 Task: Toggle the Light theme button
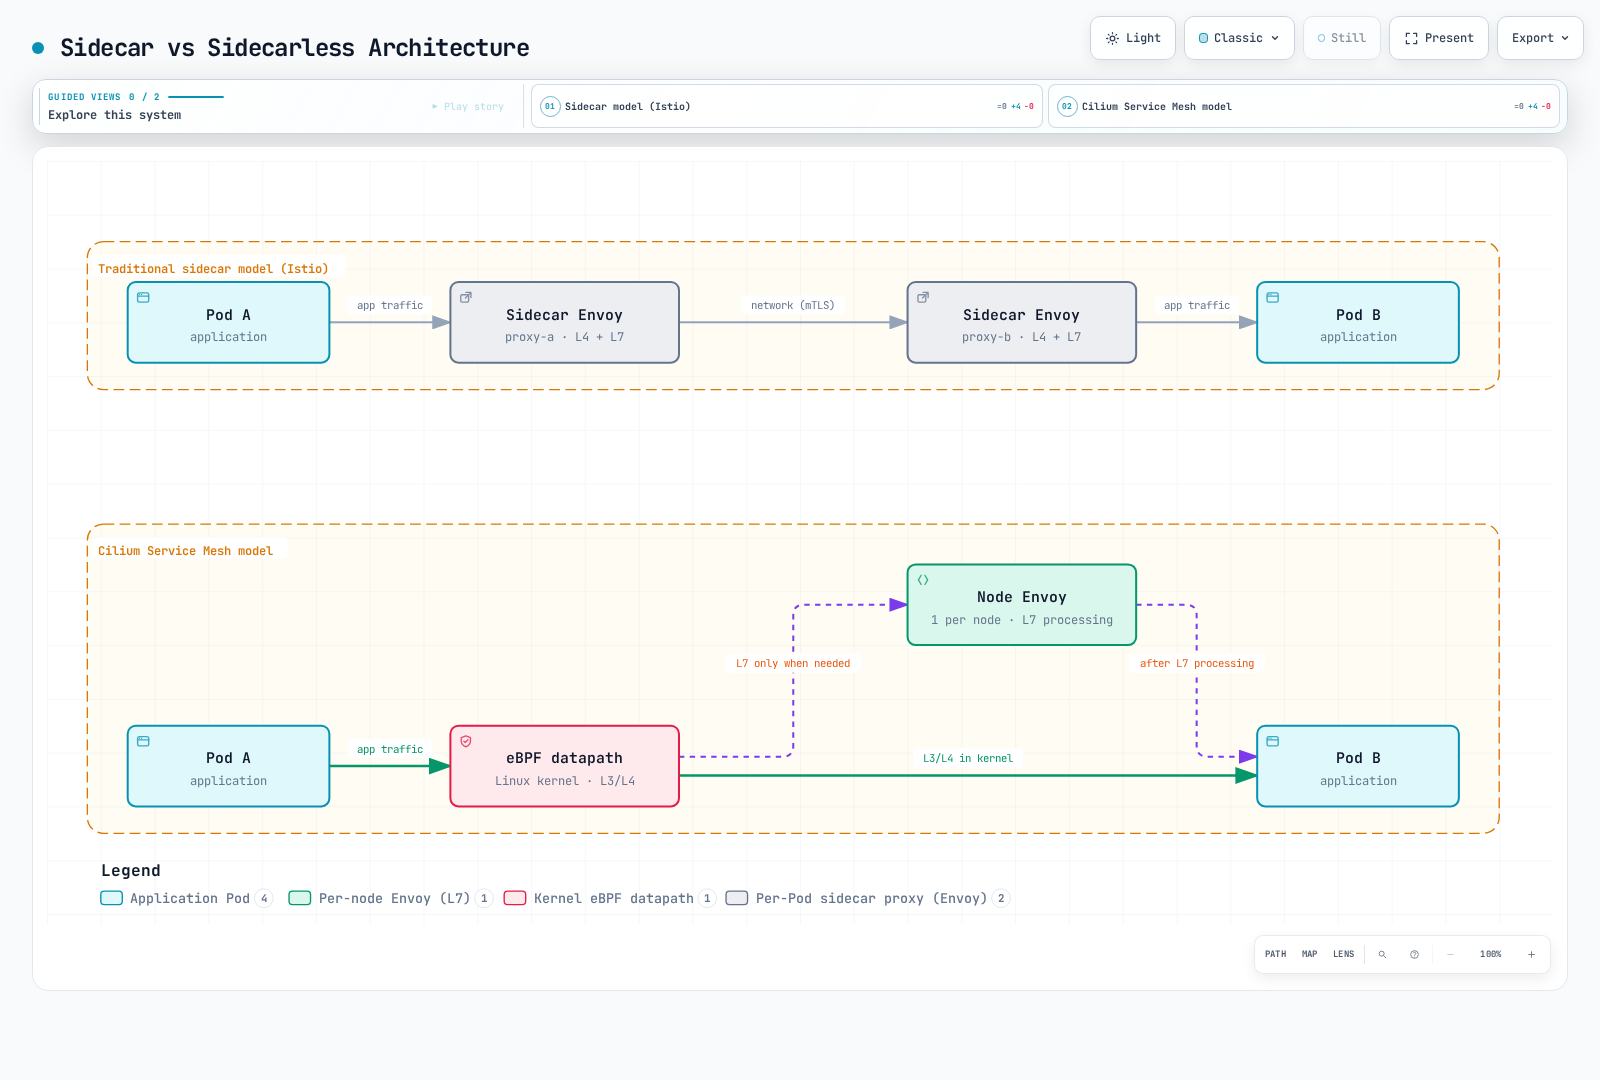(1132, 38)
